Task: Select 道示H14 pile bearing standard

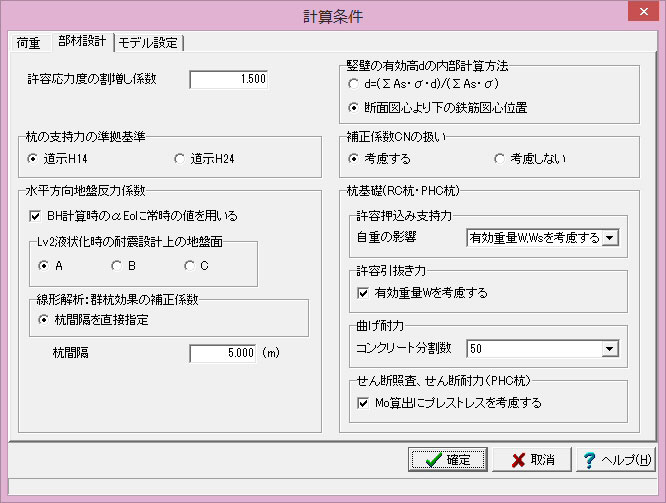Action: point(57,159)
